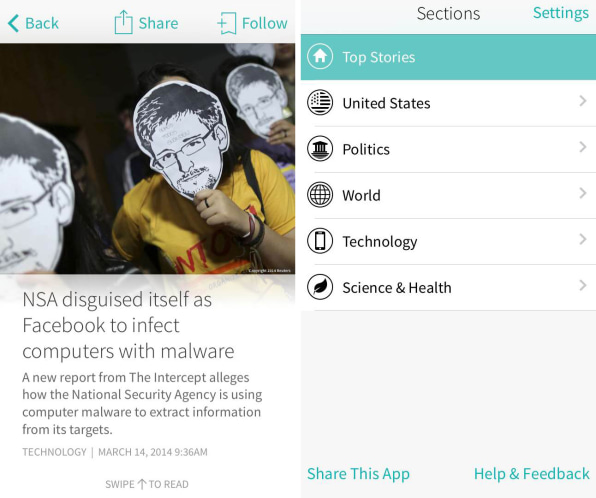Click the United States flag icon
The image size is (596, 498).
click(320, 102)
